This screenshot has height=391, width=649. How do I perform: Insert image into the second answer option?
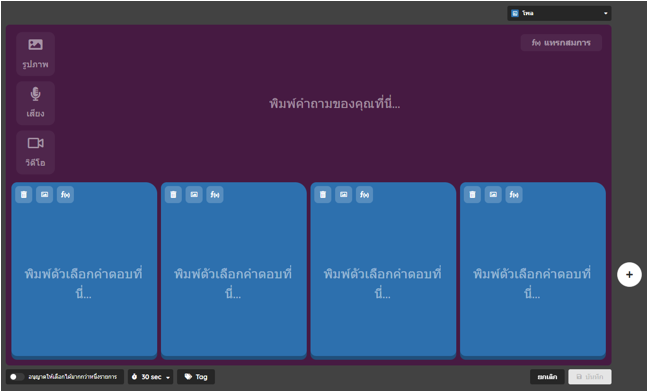(194, 194)
